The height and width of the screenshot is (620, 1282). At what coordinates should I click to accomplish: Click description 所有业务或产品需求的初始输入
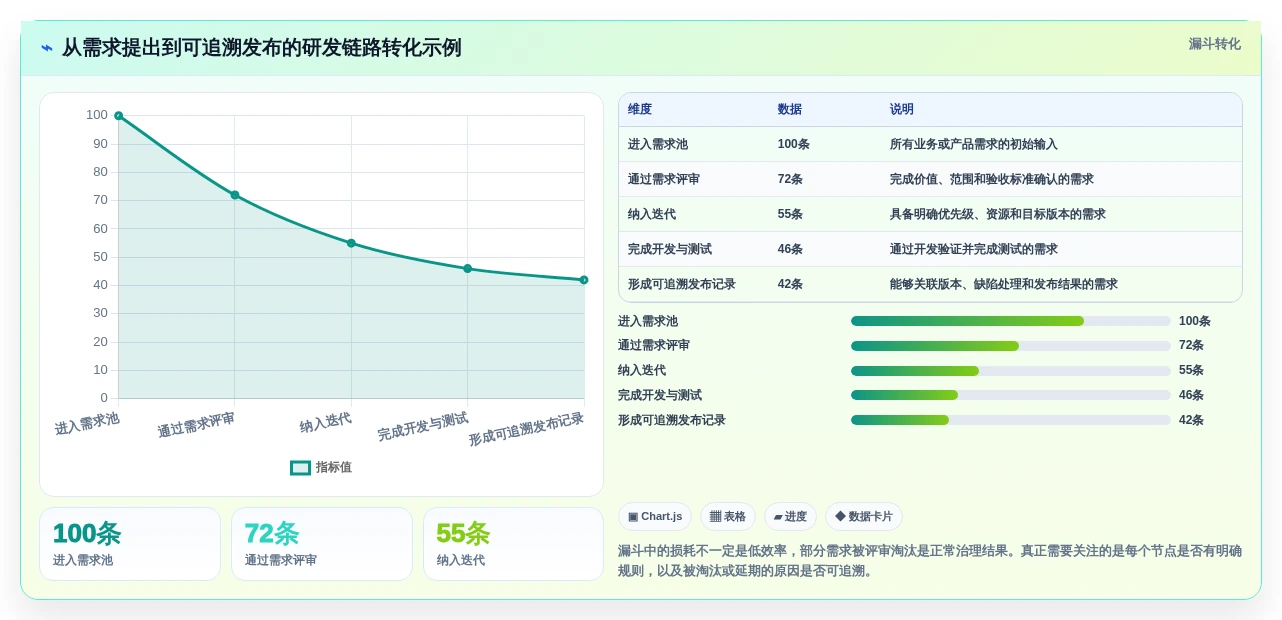pos(974,144)
